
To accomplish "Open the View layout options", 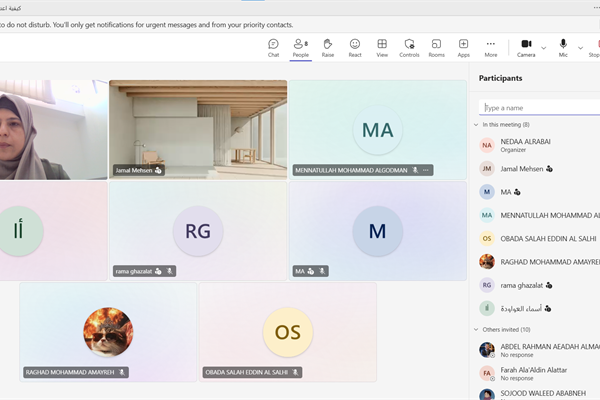I will 382,48.
